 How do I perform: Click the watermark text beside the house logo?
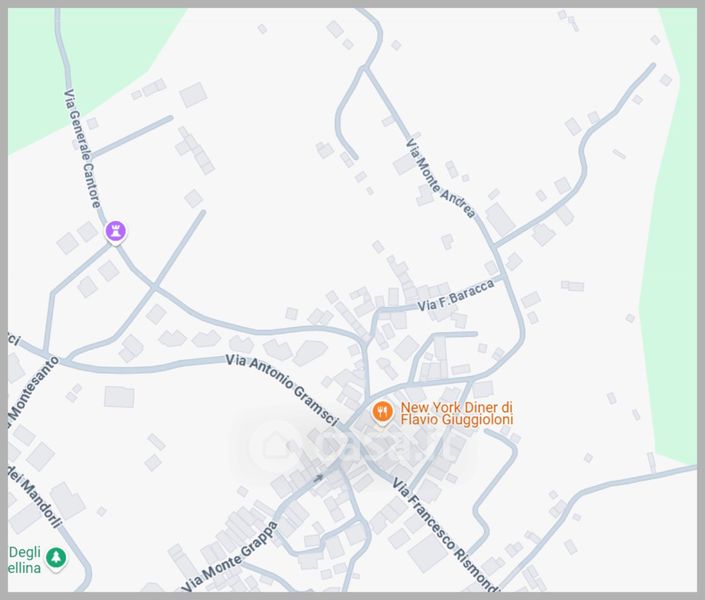387,443
